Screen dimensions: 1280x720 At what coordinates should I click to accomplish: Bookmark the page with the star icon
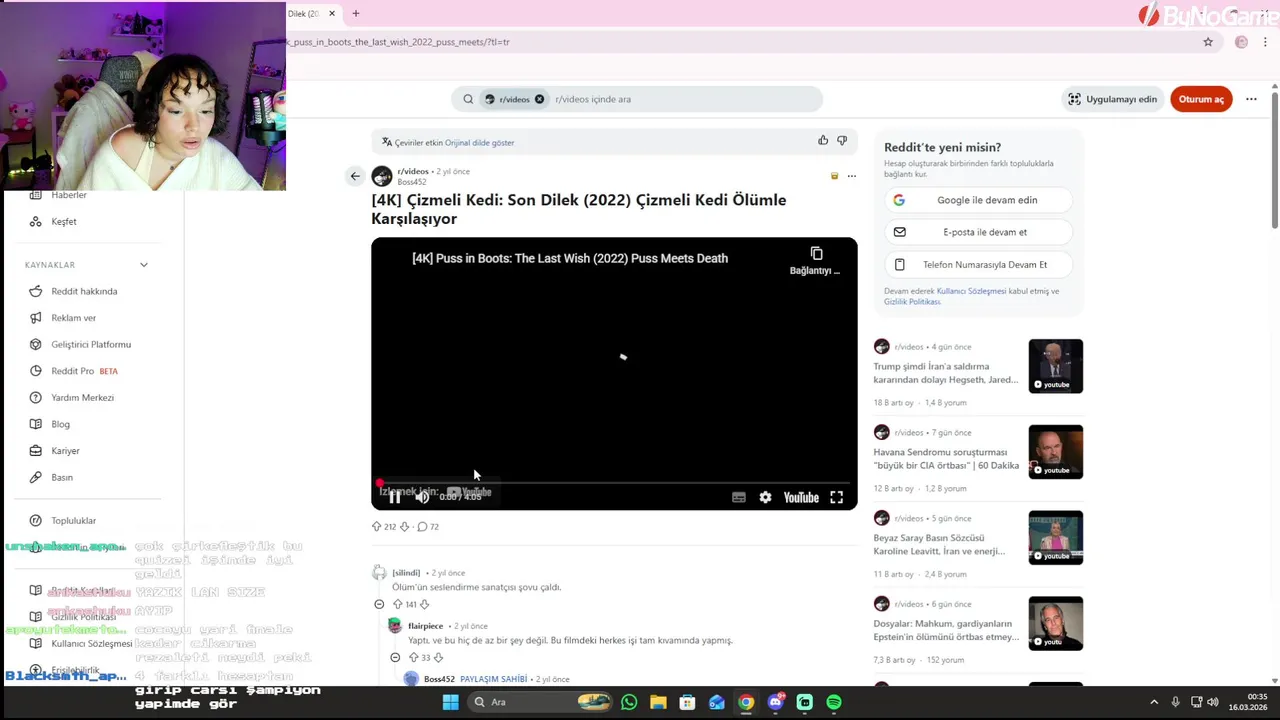pos(1208,42)
